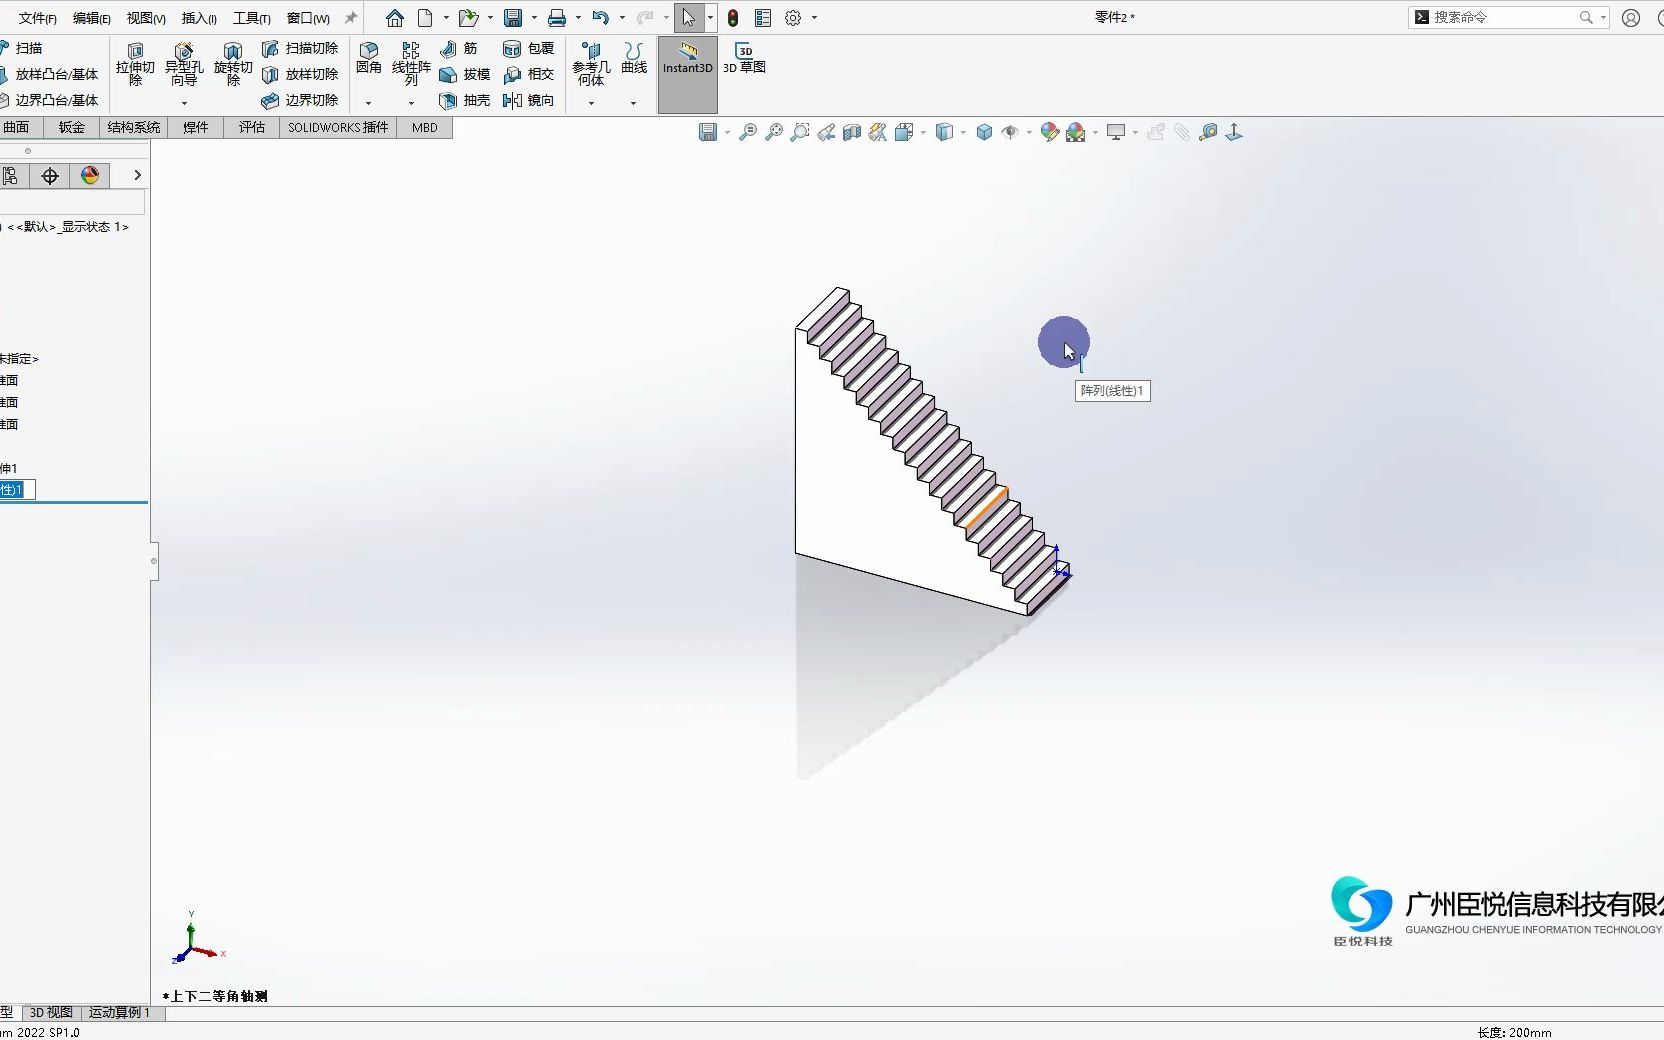Open the 编辑外观 appearance color tool
Viewport: 1664px width, 1040px height.
coord(1050,131)
